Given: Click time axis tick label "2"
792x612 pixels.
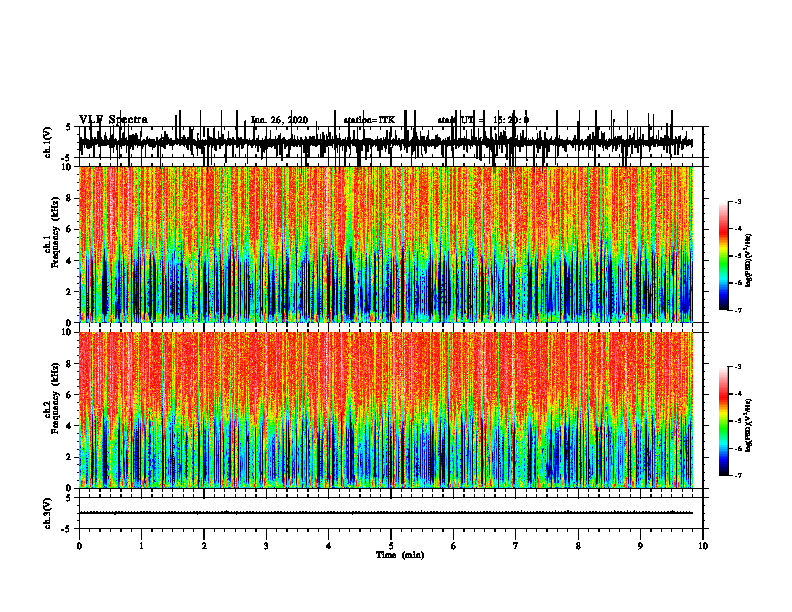Looking at the screenshot, I should [204, 546].
